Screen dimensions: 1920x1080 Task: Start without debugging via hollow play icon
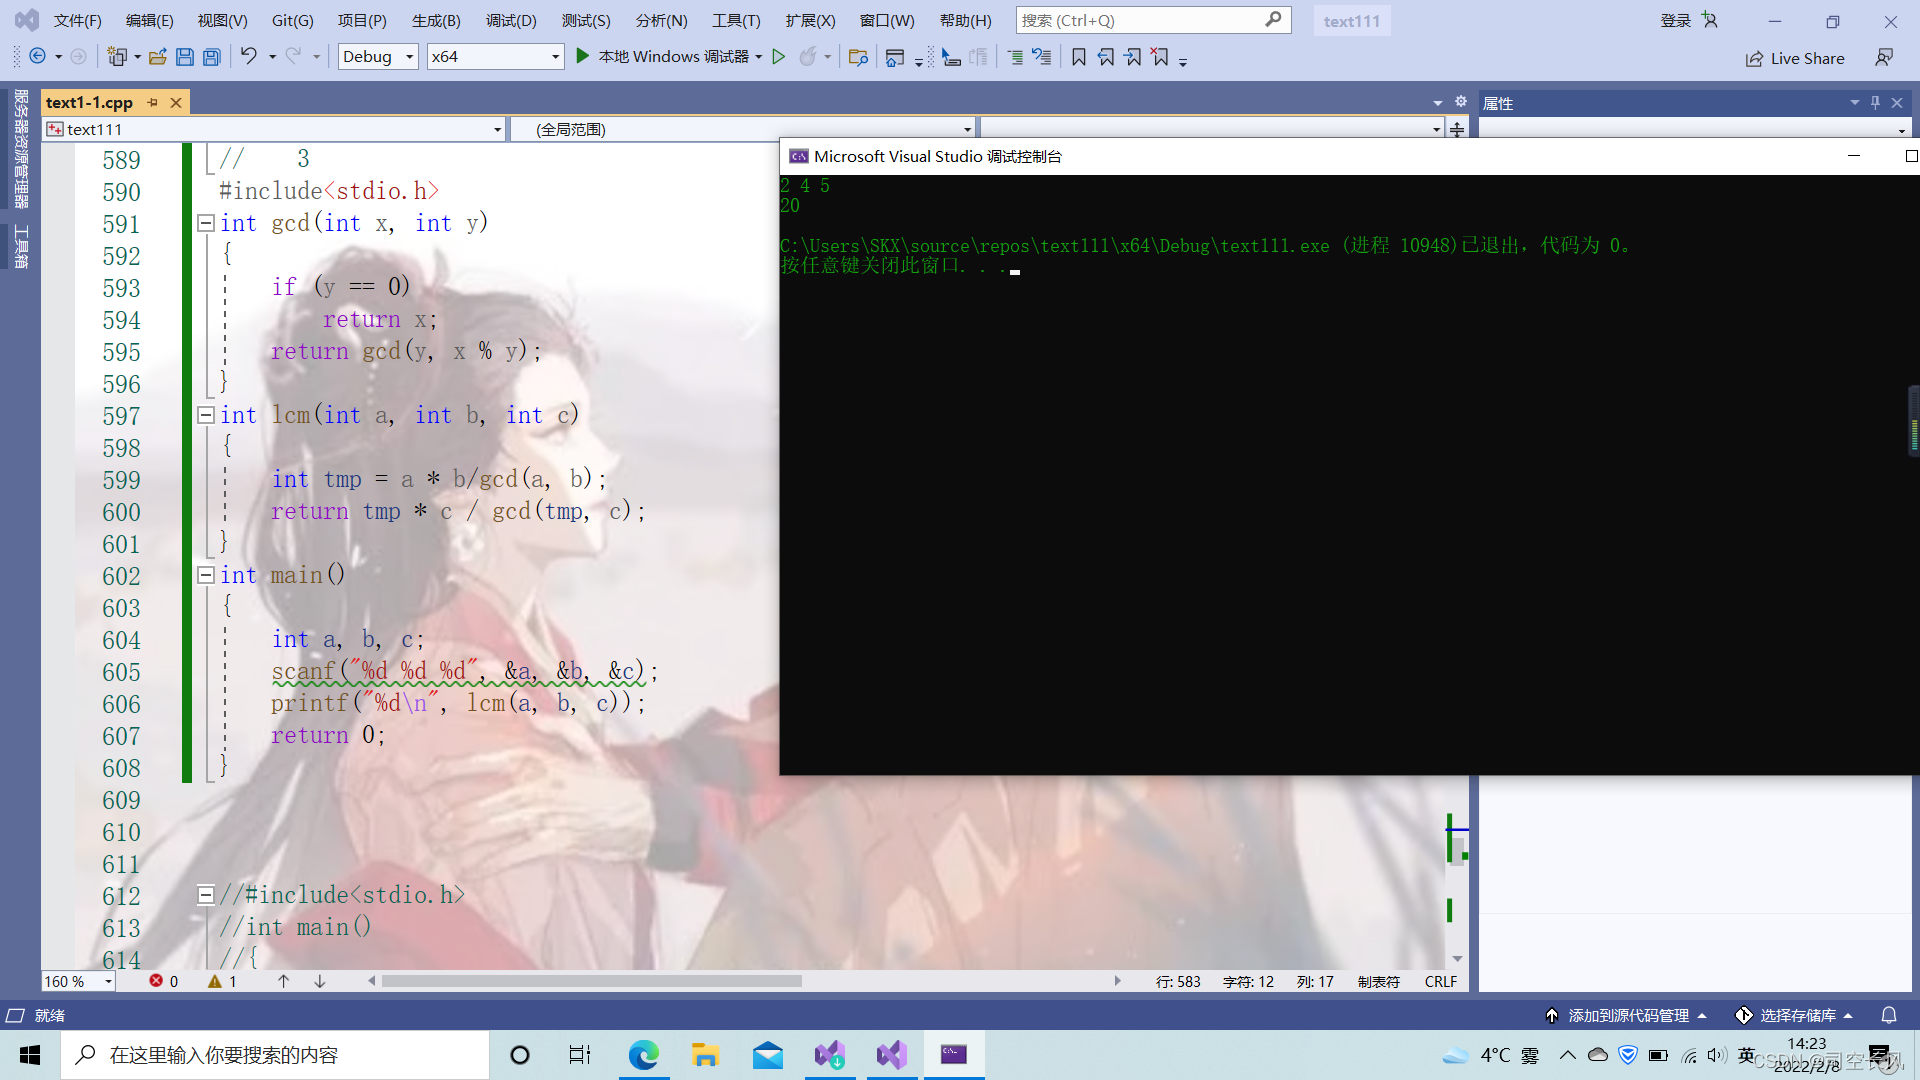[x=779, y=57]
